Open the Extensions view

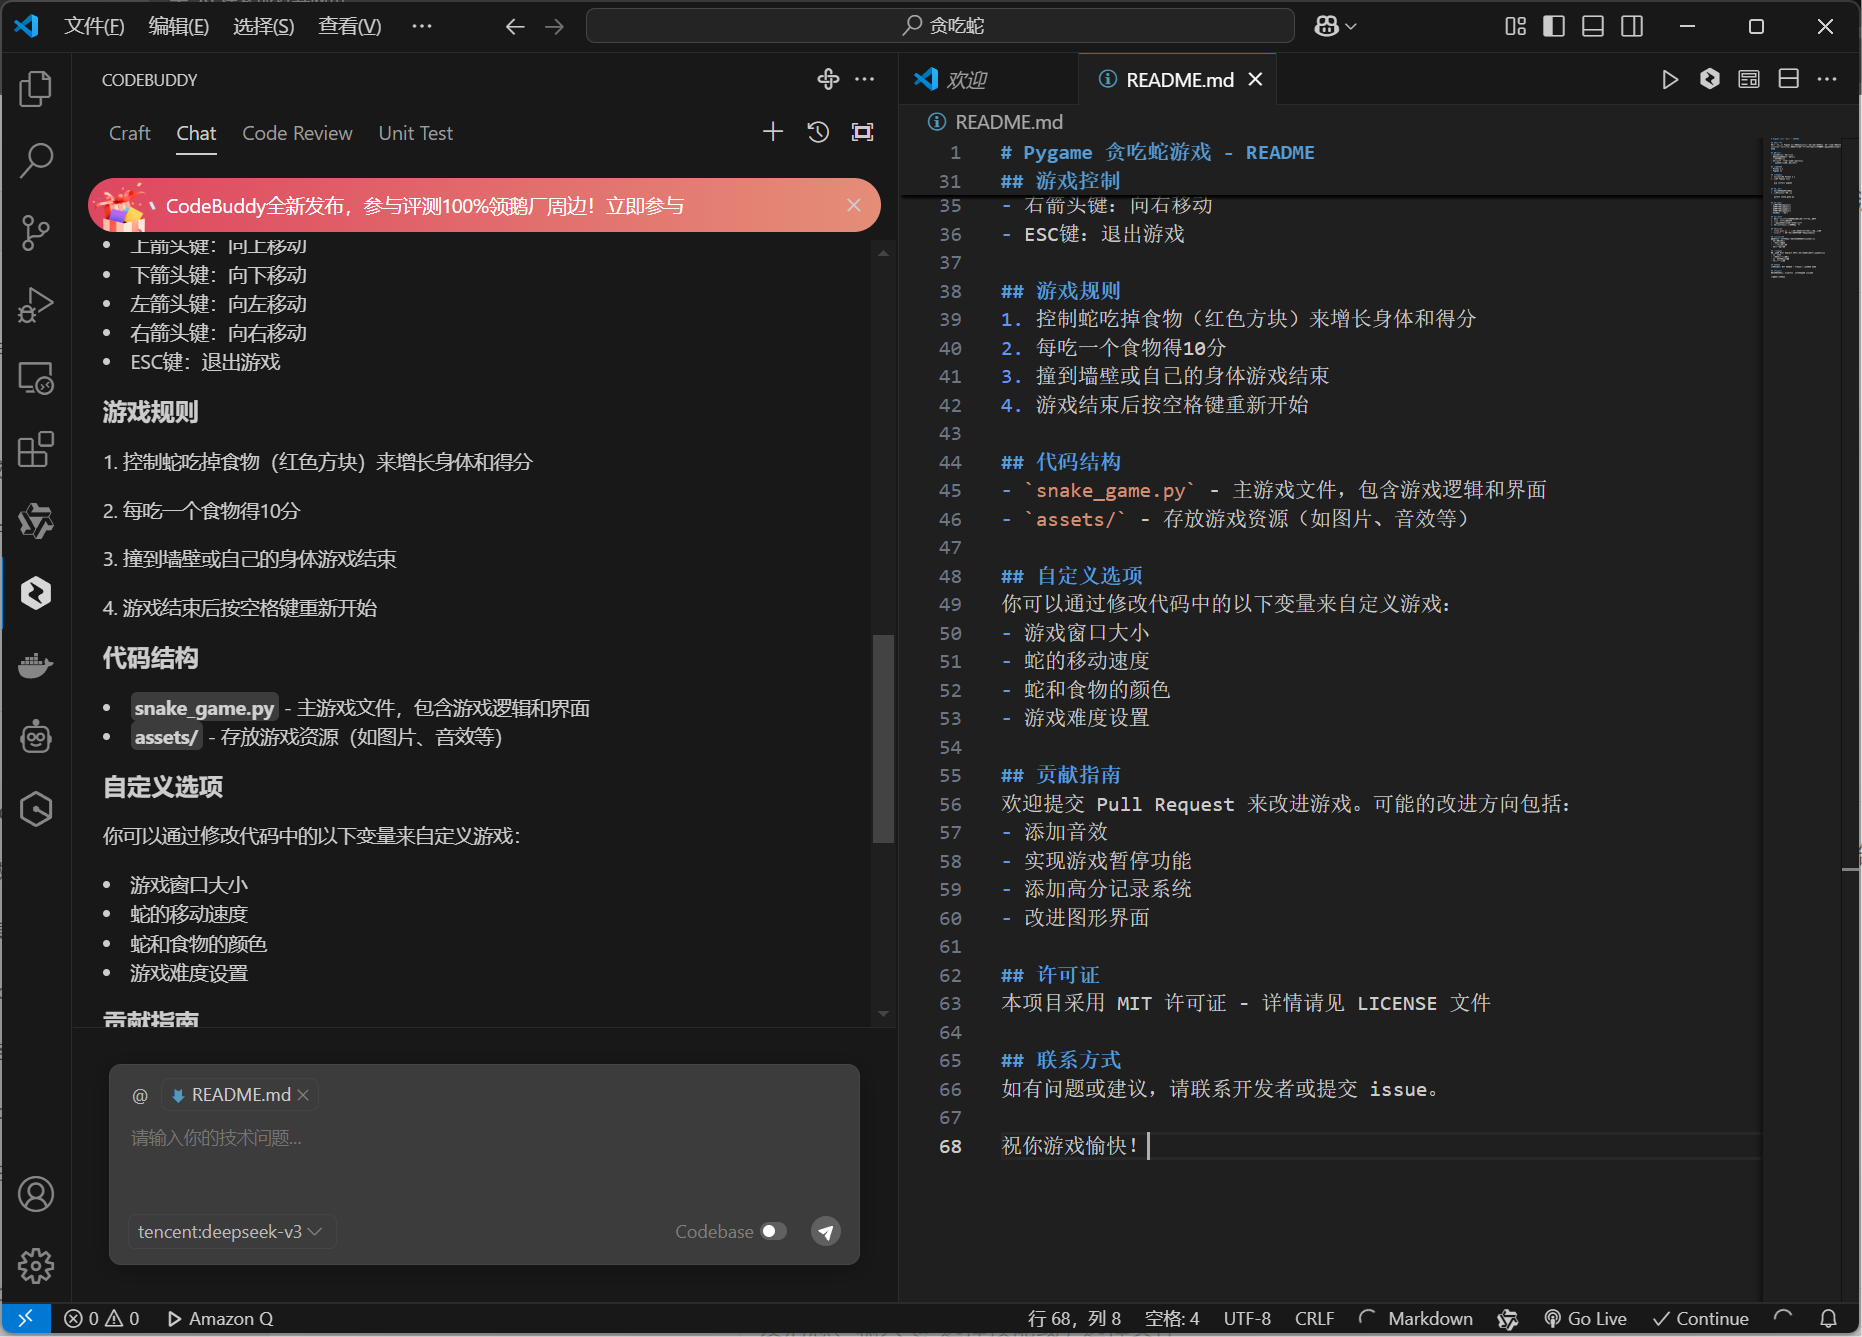click(x=36, y=450)
